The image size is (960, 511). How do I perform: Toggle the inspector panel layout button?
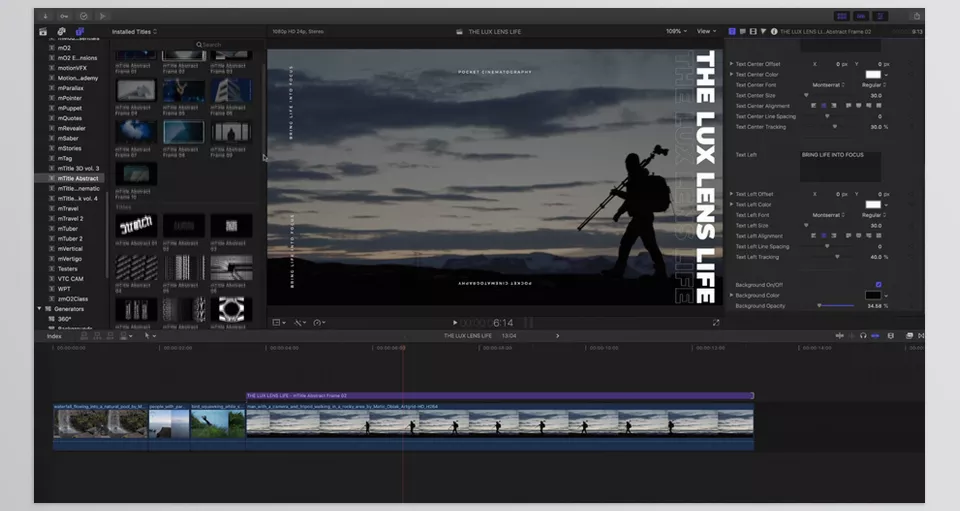pos(880,16)
